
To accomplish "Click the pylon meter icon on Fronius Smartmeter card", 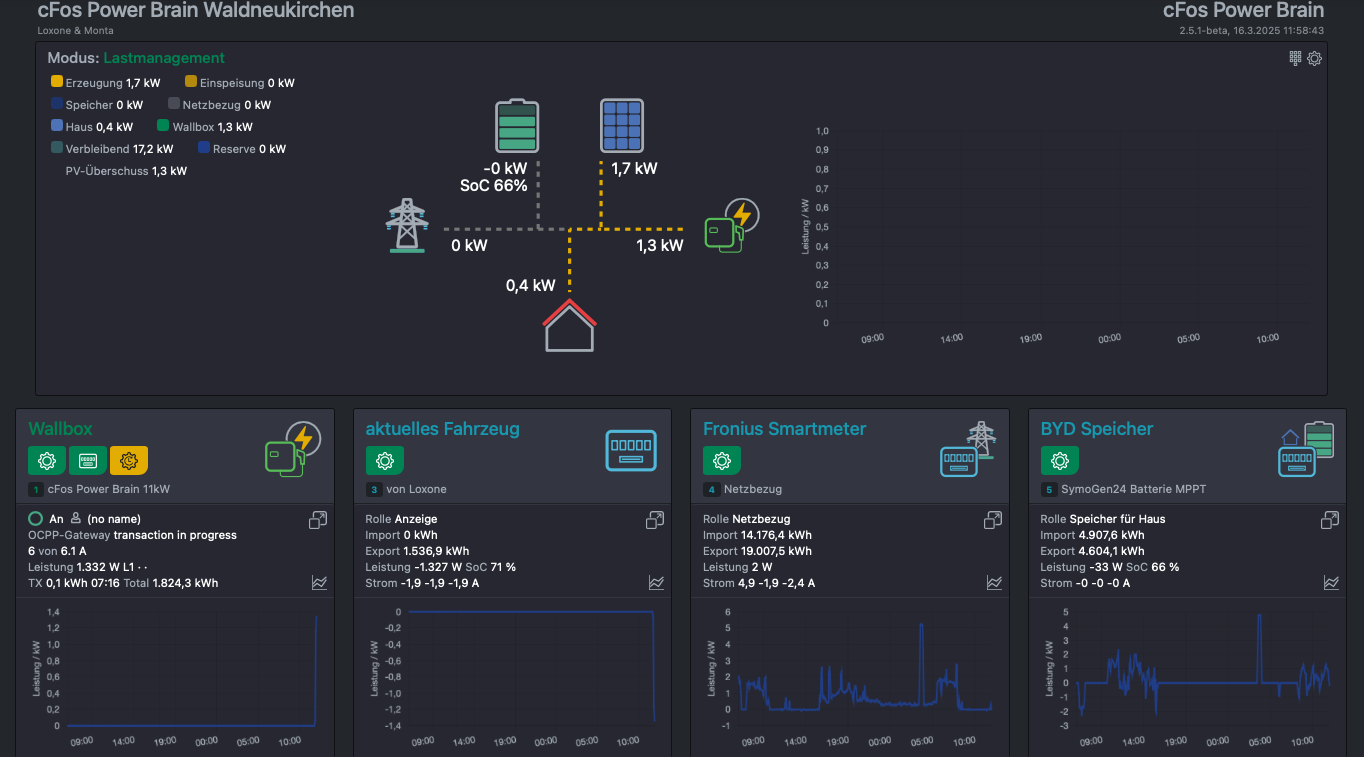I will (x=968, y=449).
